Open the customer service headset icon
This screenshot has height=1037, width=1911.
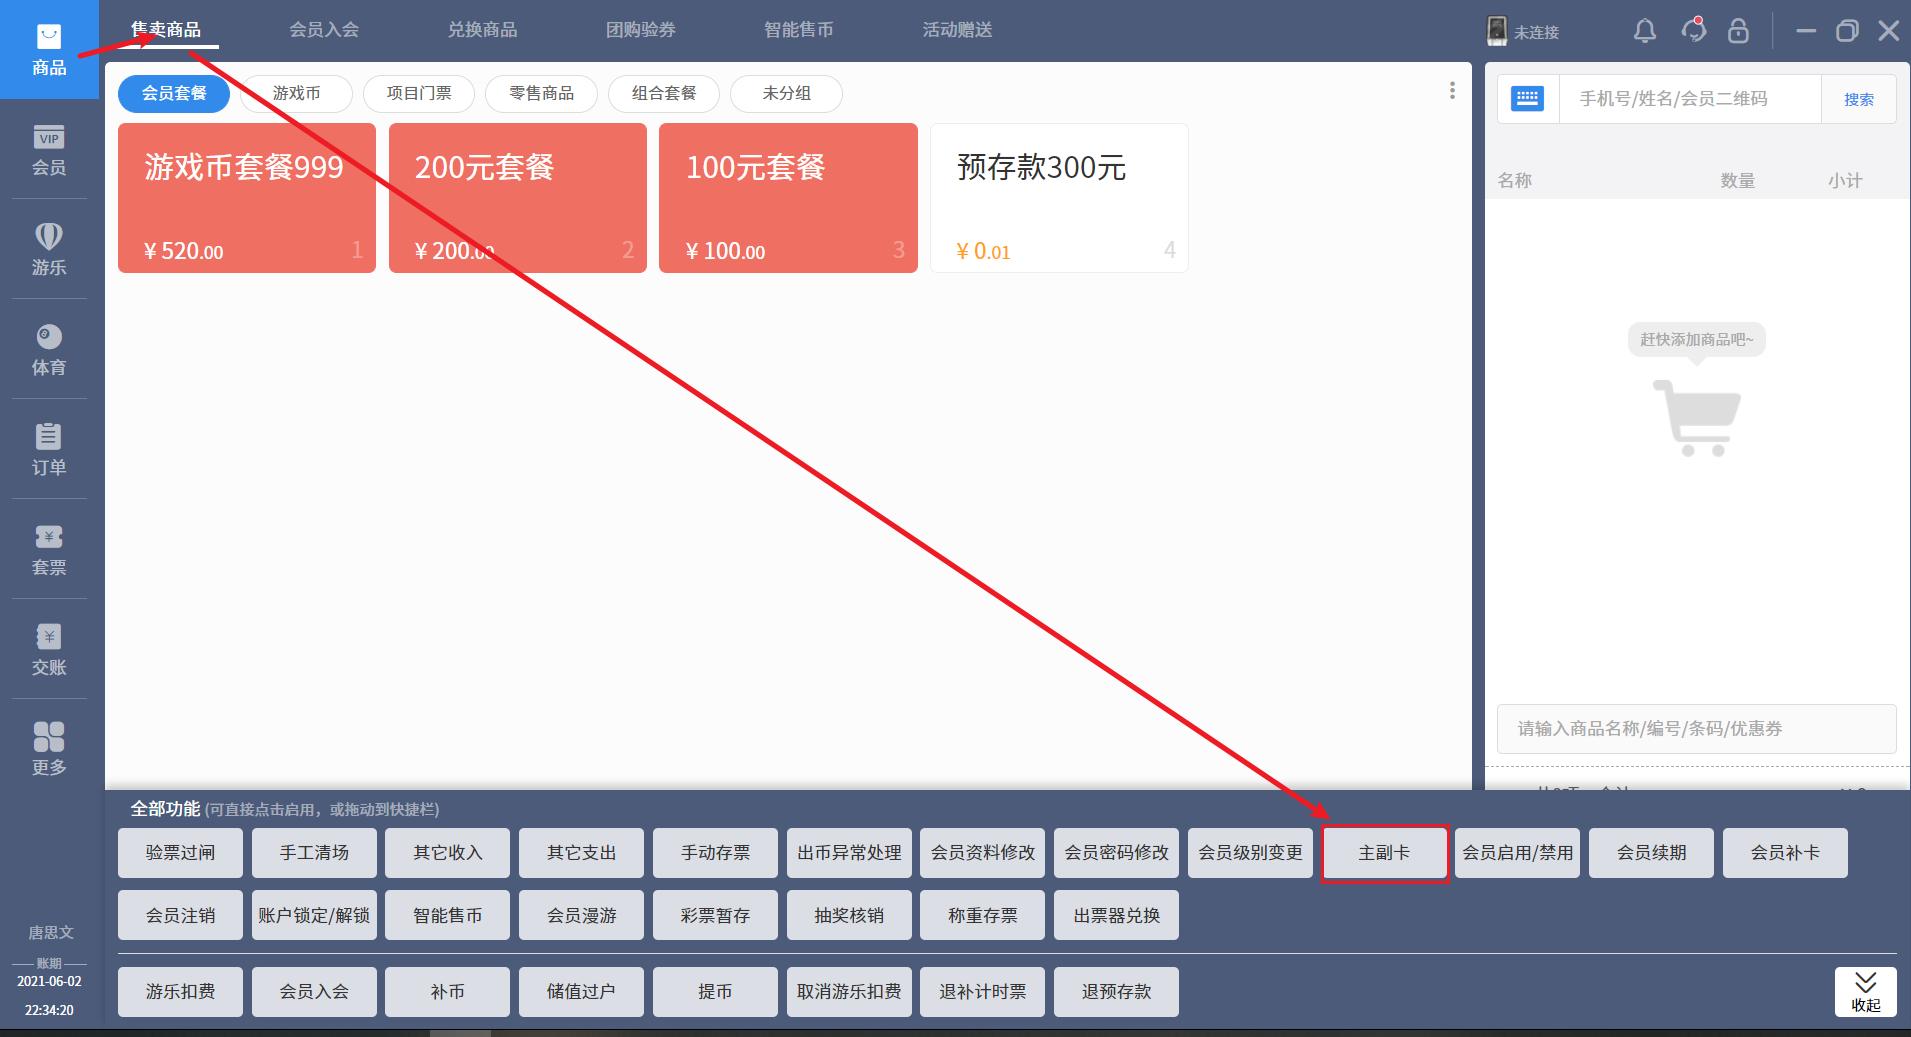(1694, 30)
